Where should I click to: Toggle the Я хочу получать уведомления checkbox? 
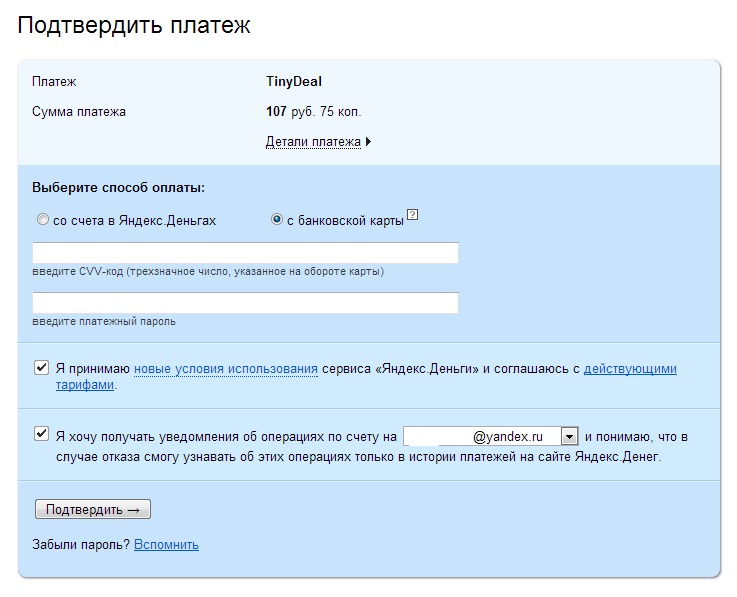pyautogui.click(x=42, y=434)
